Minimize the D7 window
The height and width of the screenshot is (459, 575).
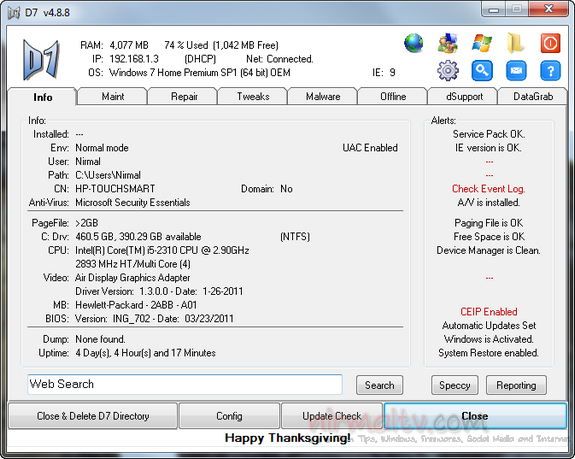click(494, 9)
